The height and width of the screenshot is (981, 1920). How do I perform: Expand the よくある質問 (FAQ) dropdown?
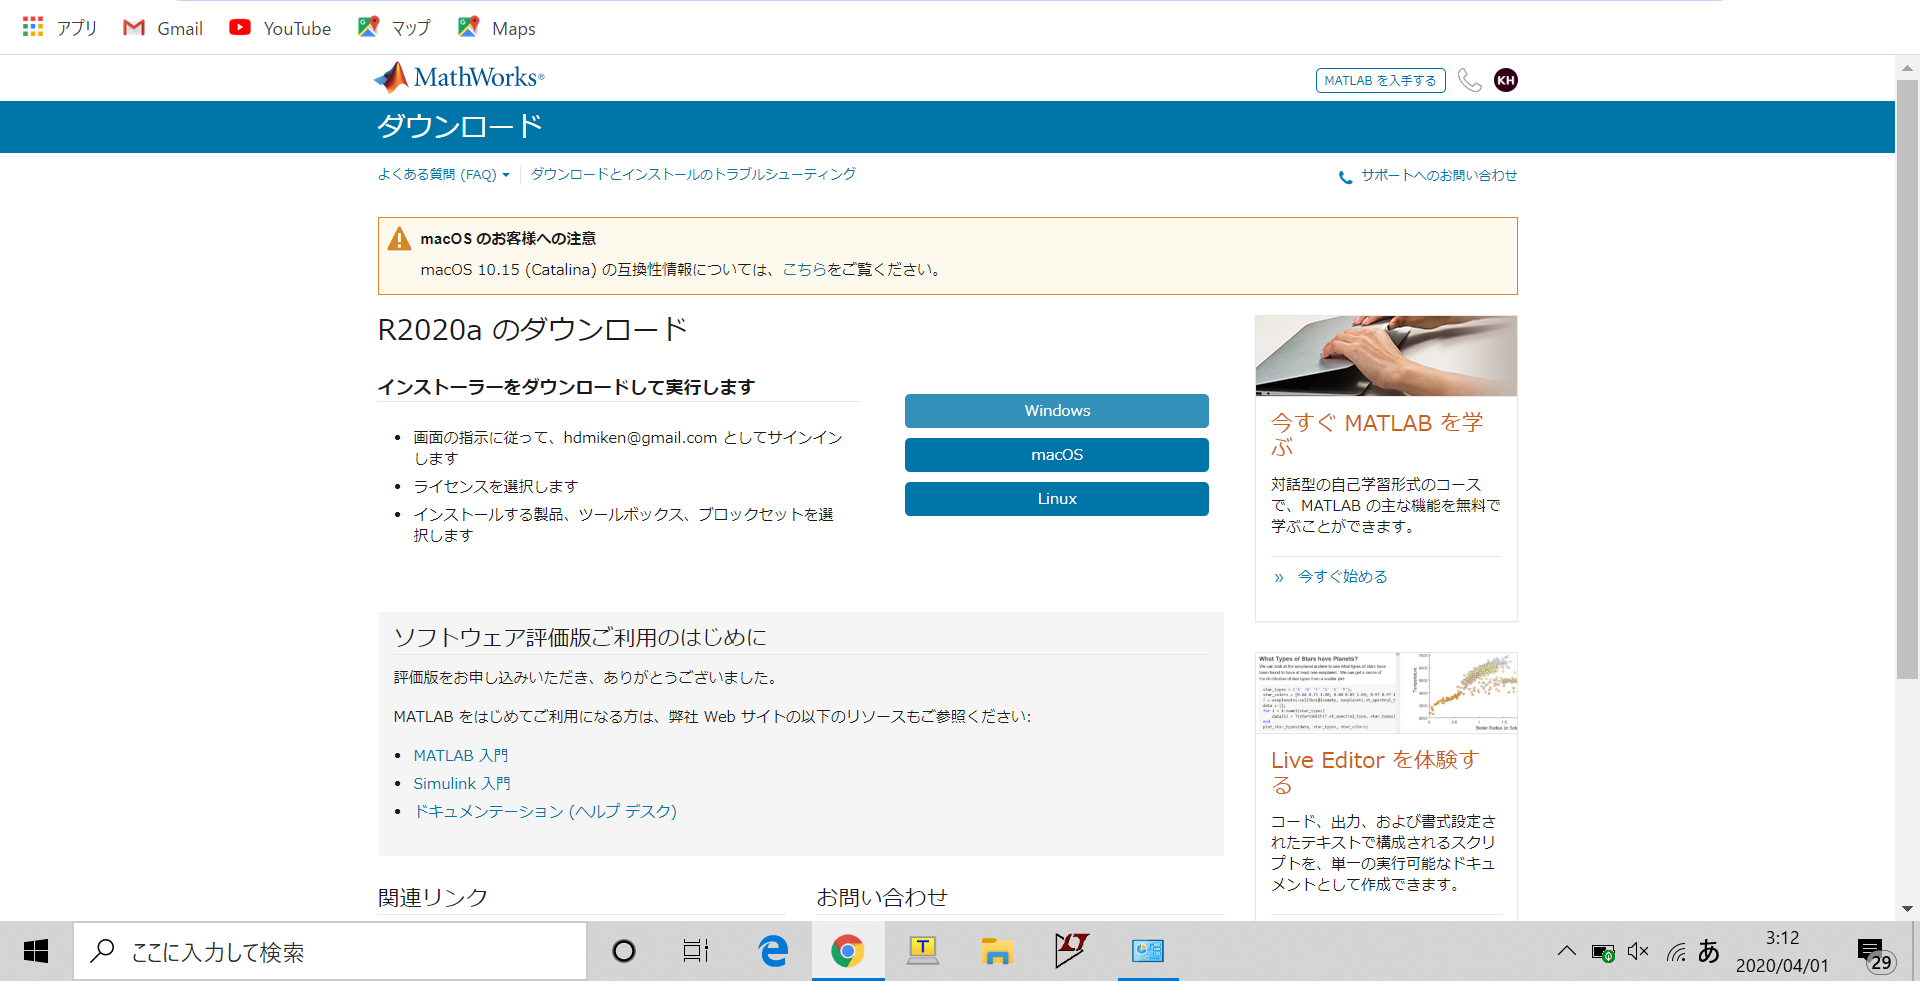point(444,175)
